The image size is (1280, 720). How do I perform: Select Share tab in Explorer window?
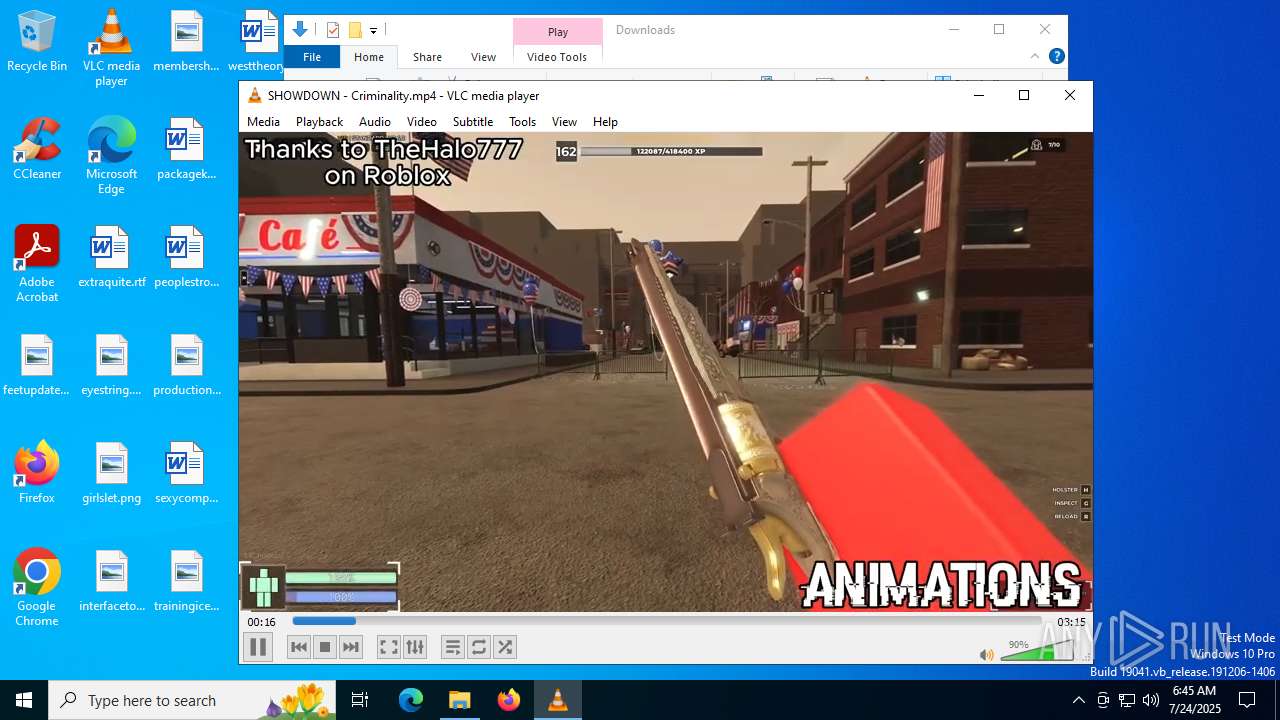pos(427,57)
